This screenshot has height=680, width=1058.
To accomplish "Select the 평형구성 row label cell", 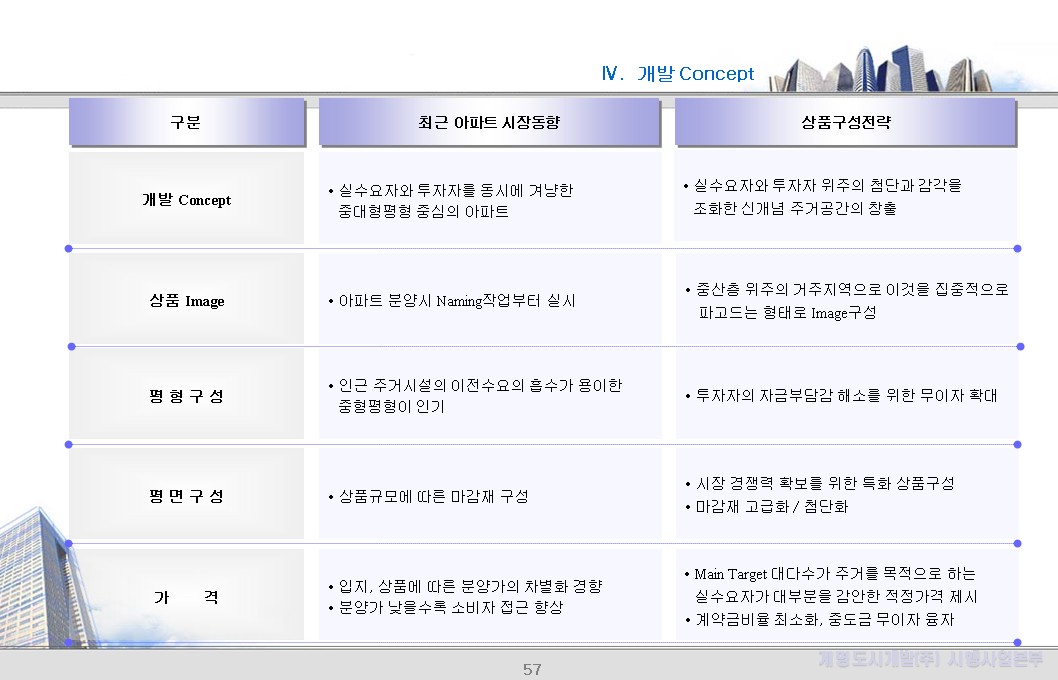I will 186,394.
